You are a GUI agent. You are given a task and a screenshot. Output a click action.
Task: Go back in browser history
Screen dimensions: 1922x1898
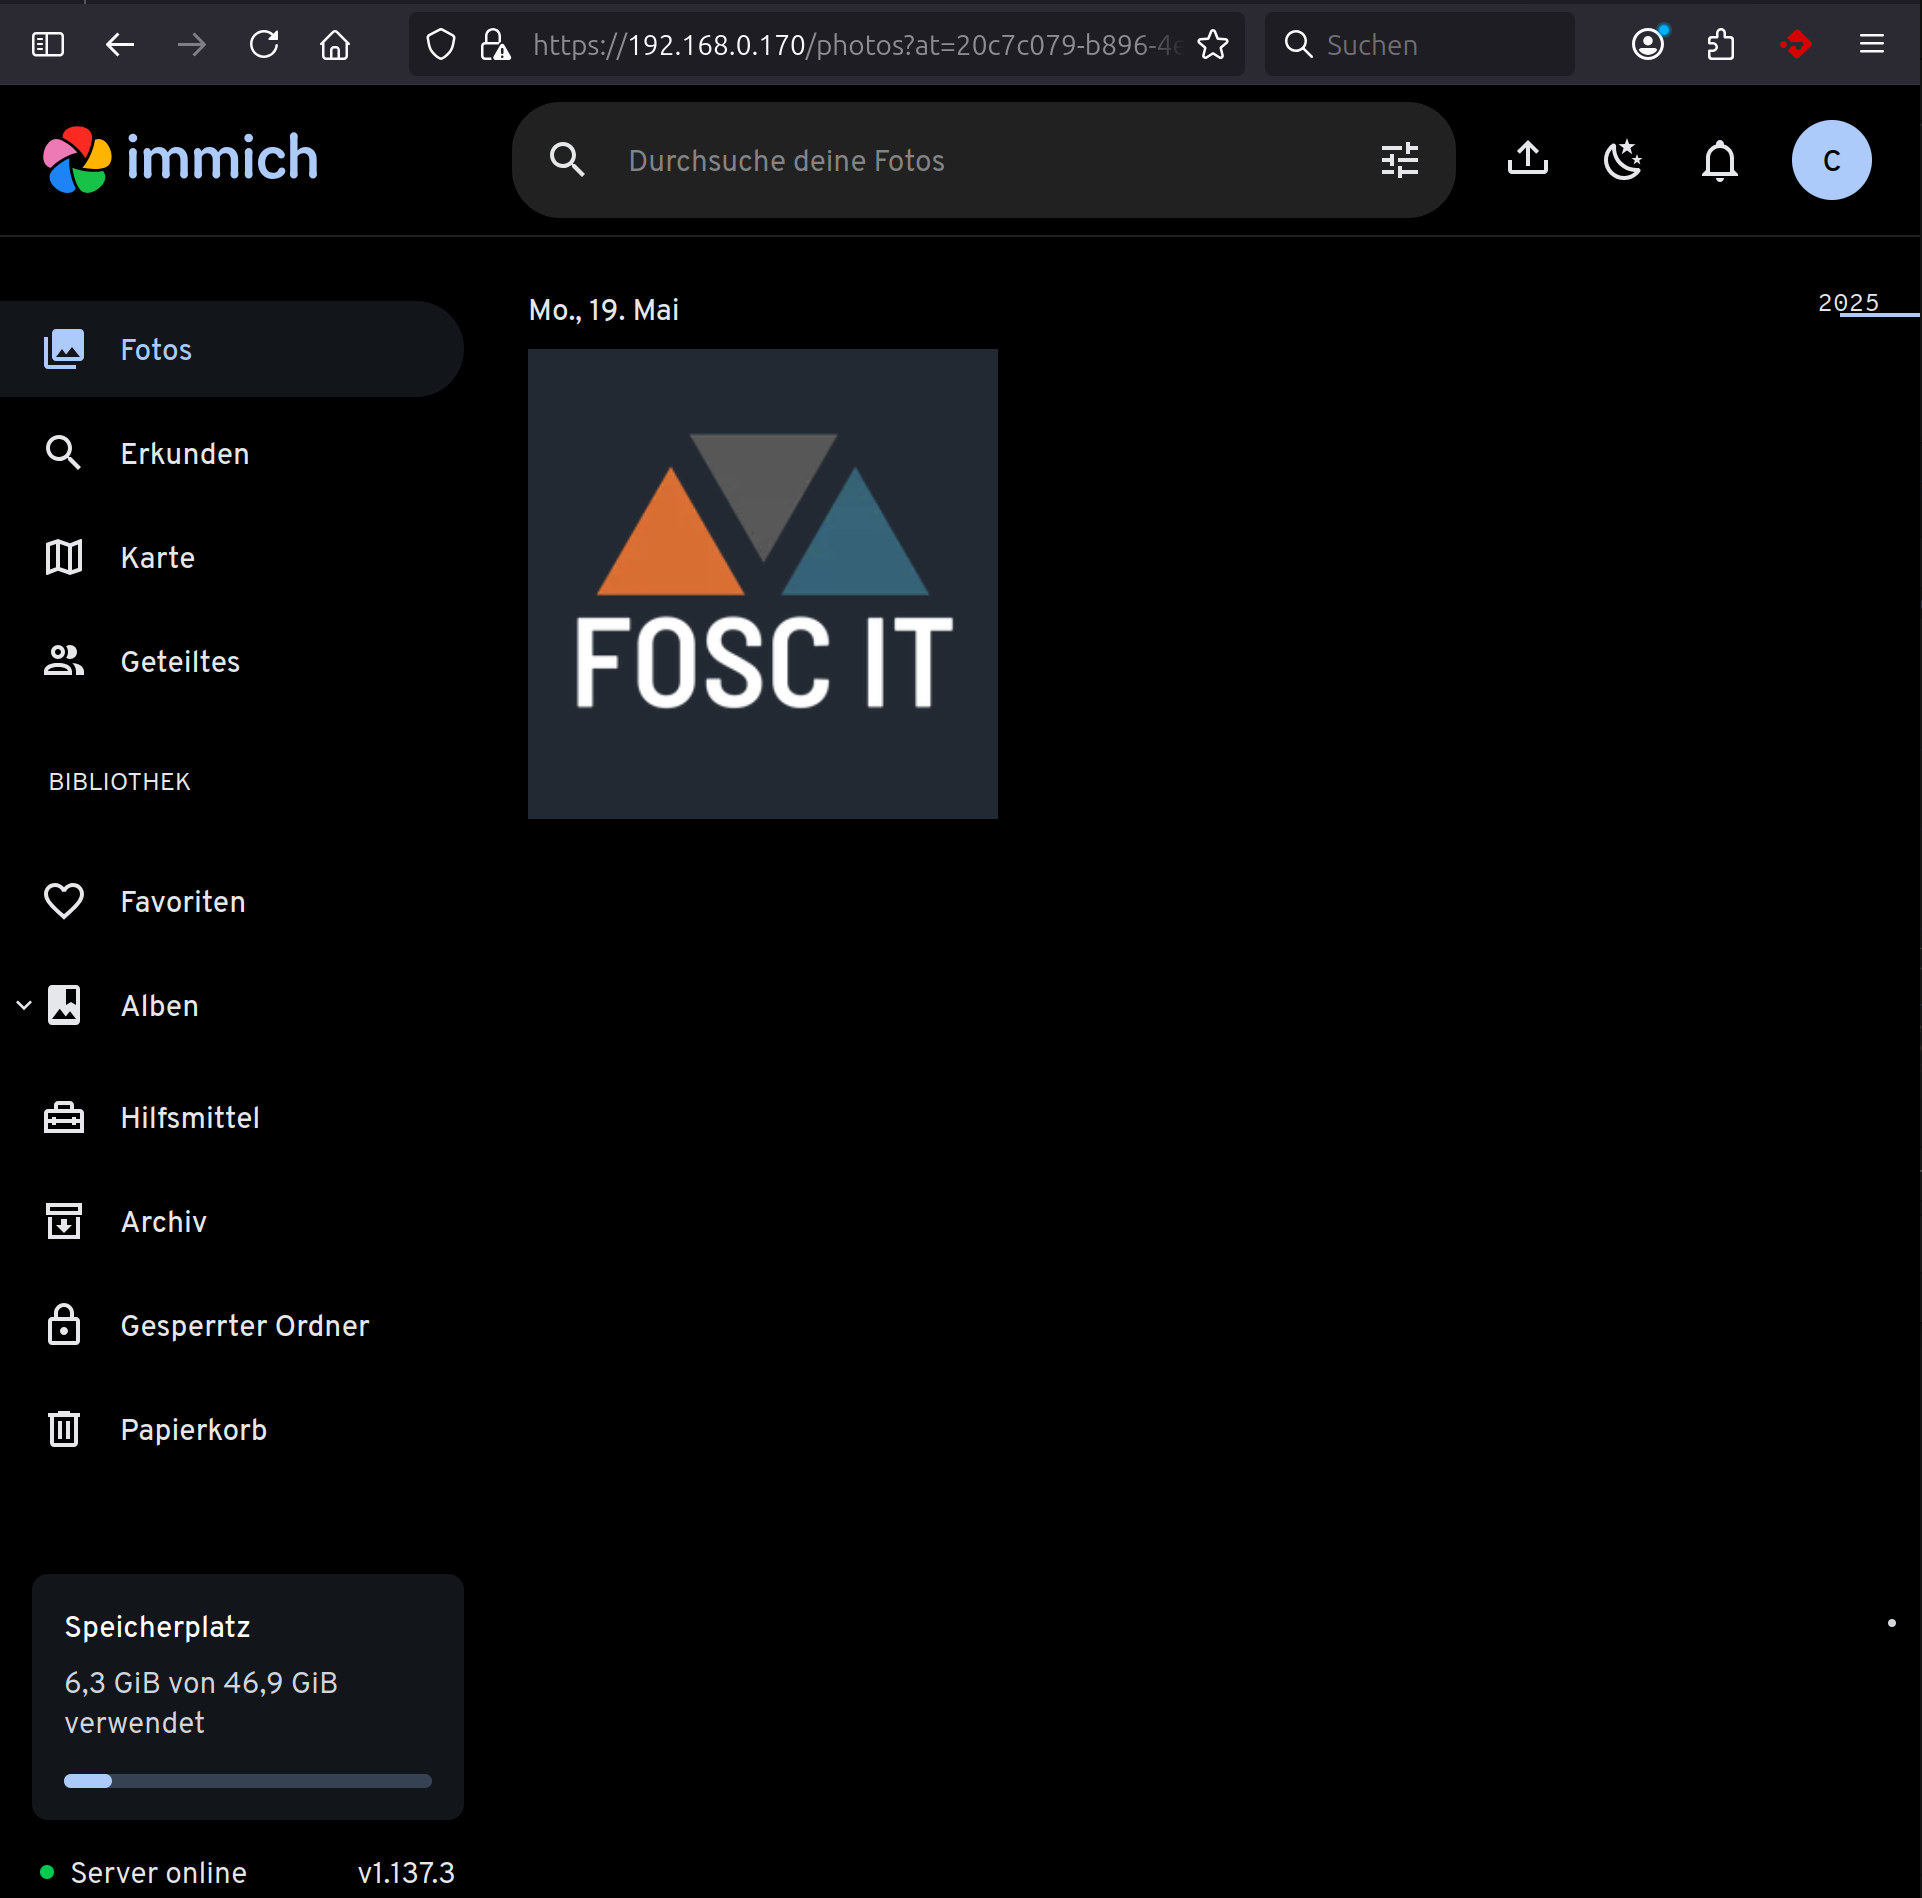[120, 44]
